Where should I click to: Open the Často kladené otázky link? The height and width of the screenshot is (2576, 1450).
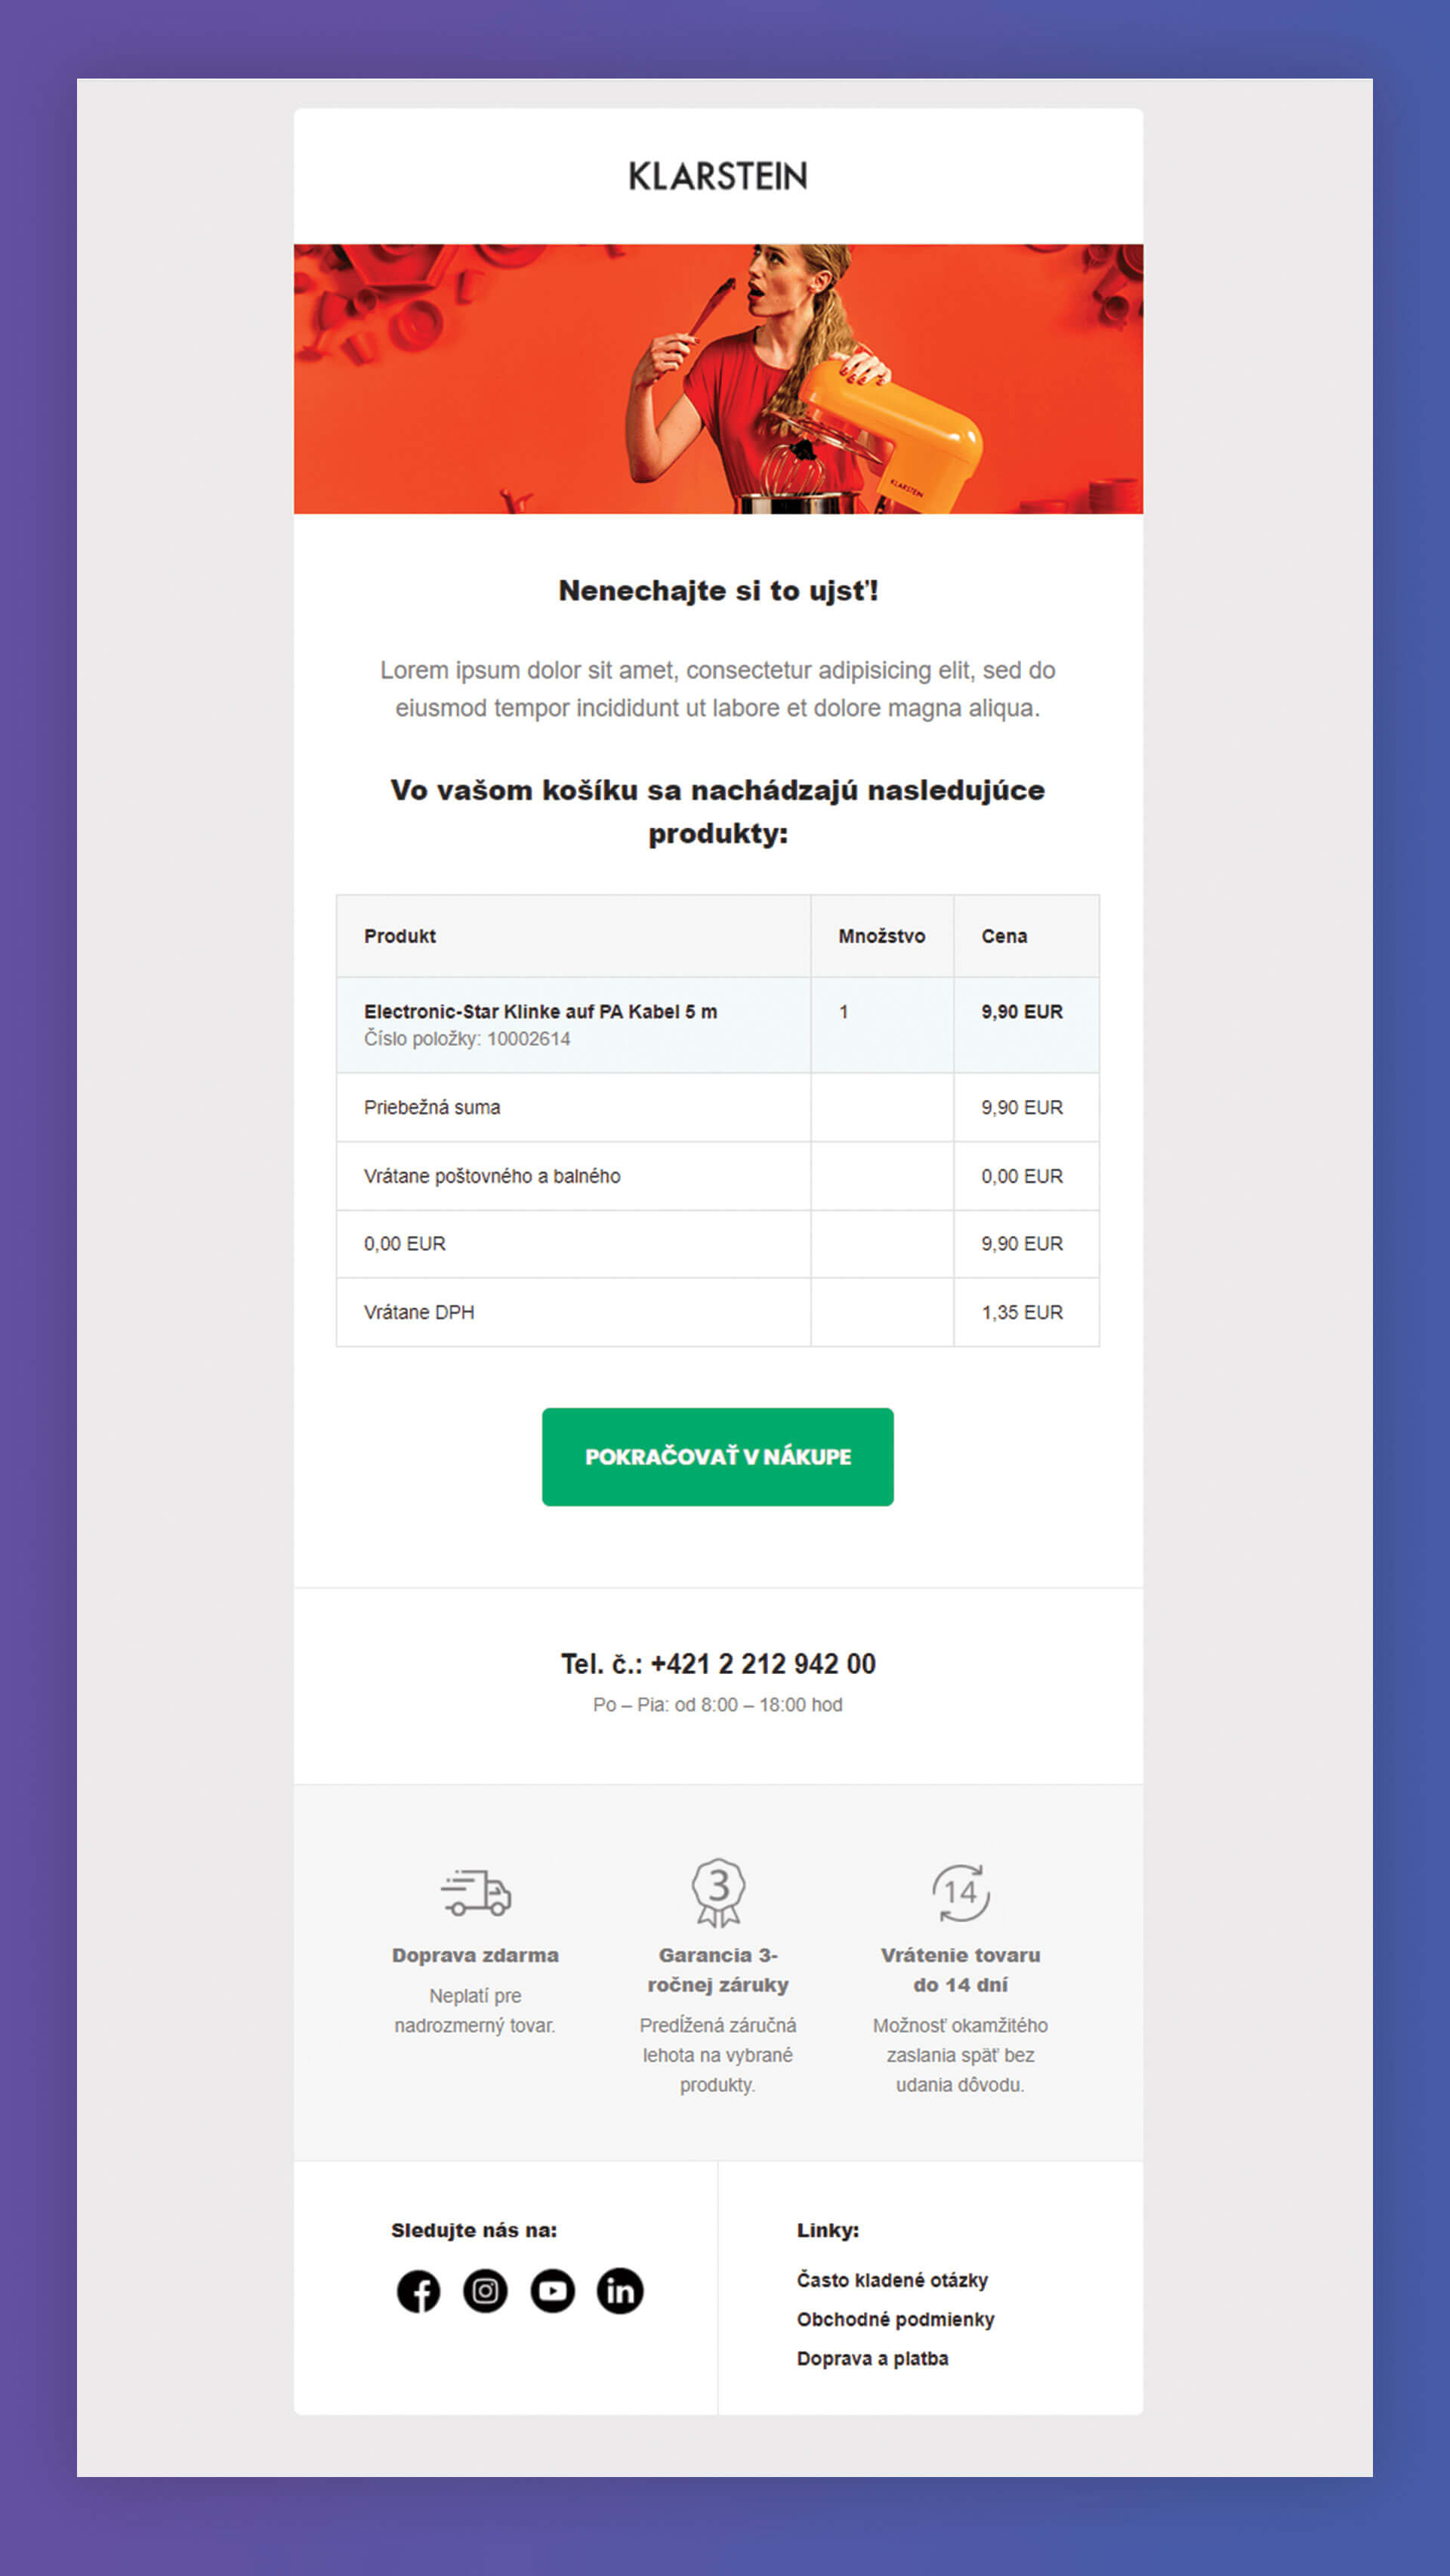(x=892, y=2280)
